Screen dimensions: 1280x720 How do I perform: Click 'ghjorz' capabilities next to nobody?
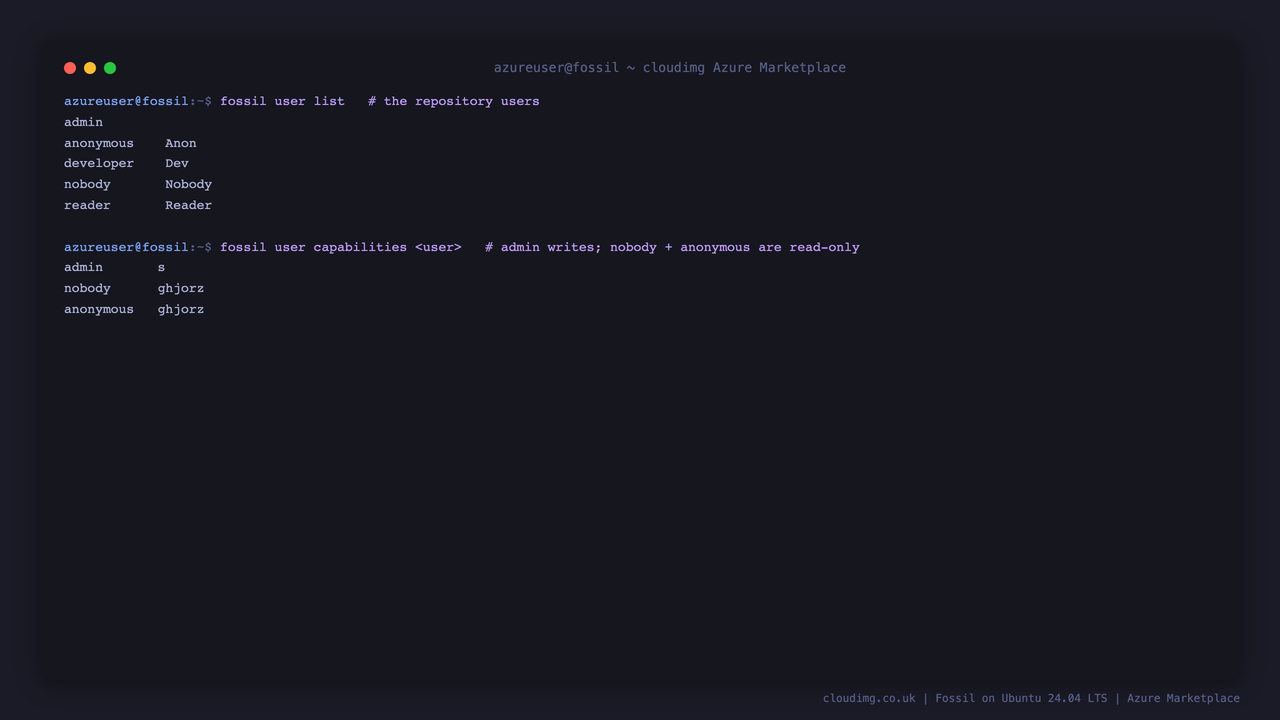pos(181,288)
